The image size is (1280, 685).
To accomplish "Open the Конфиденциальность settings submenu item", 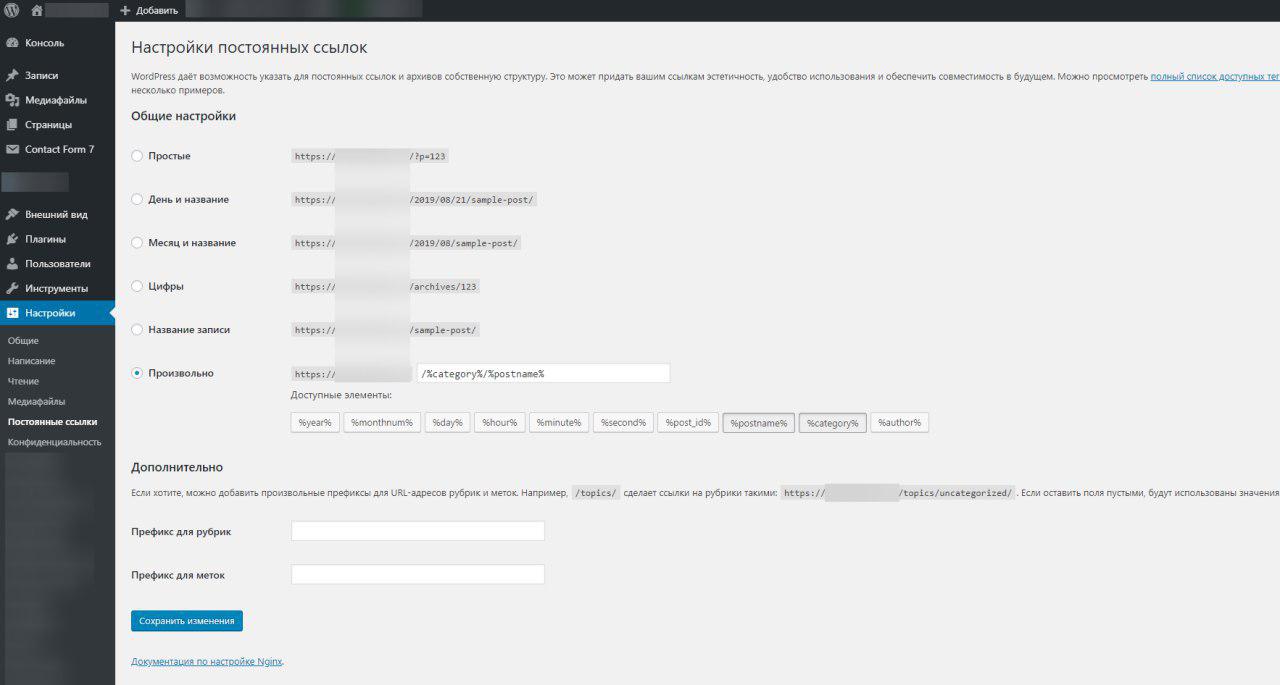I will pos(54,441).
